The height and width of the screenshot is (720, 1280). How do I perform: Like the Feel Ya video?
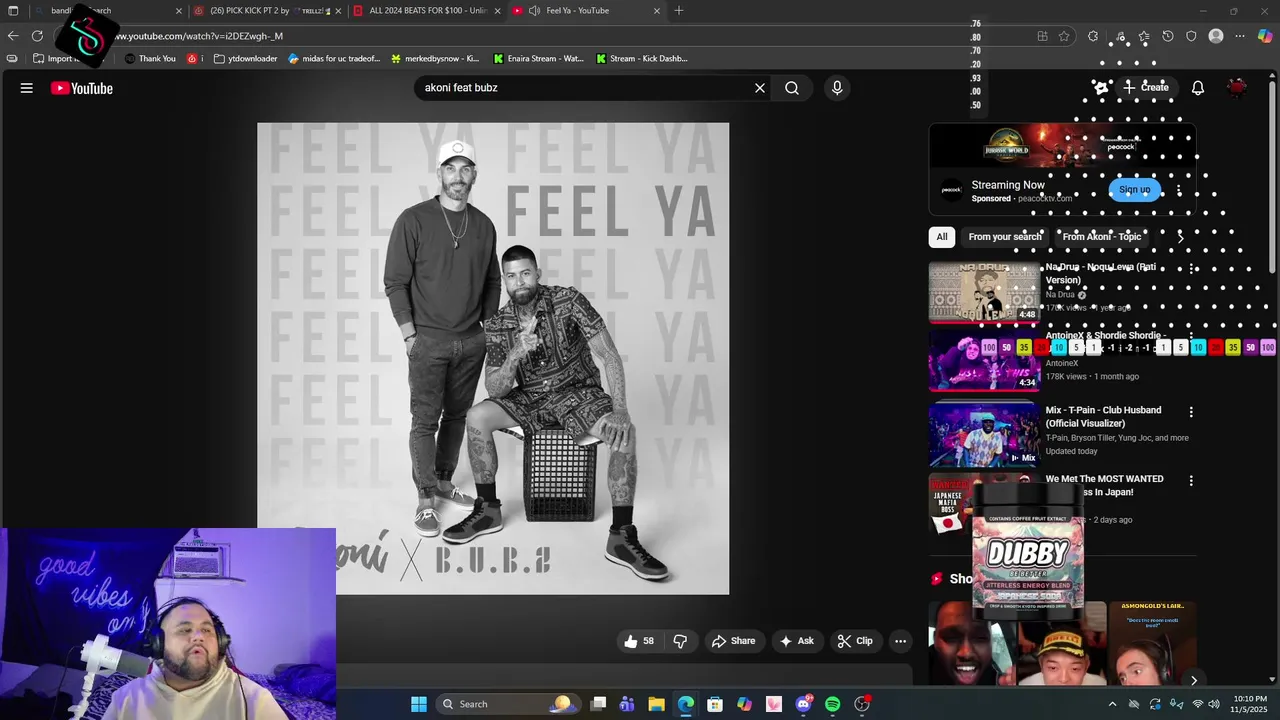point(639,641)
